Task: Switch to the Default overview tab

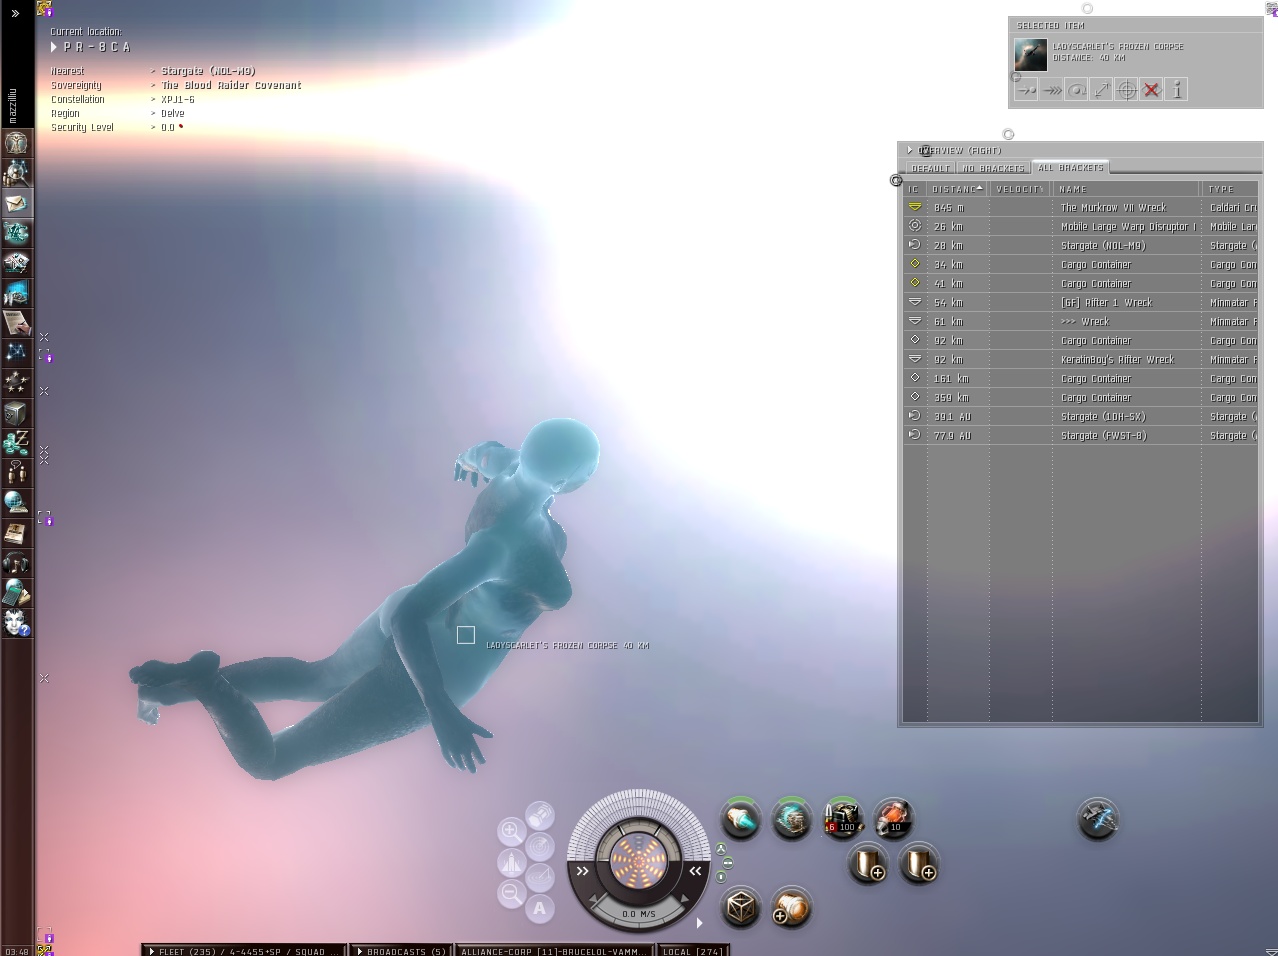Action: click(x=931, y=168)
